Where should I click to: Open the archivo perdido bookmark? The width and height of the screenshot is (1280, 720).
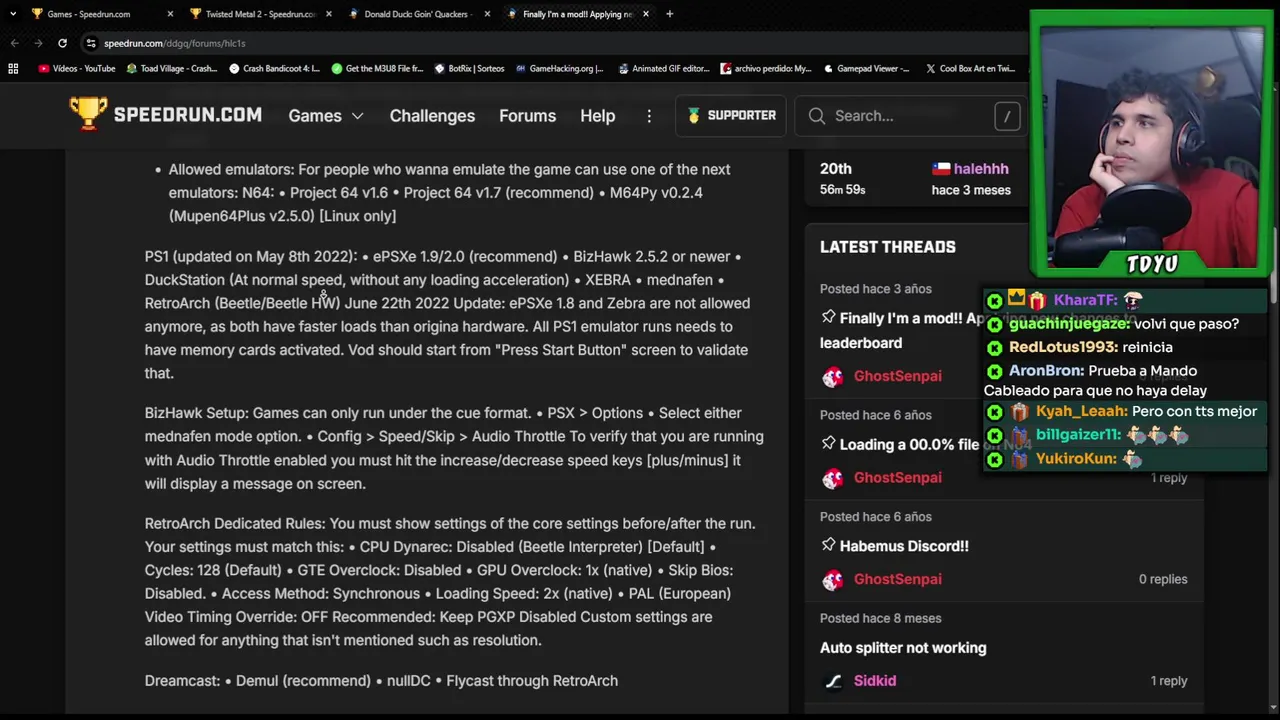tap(765, 69)
